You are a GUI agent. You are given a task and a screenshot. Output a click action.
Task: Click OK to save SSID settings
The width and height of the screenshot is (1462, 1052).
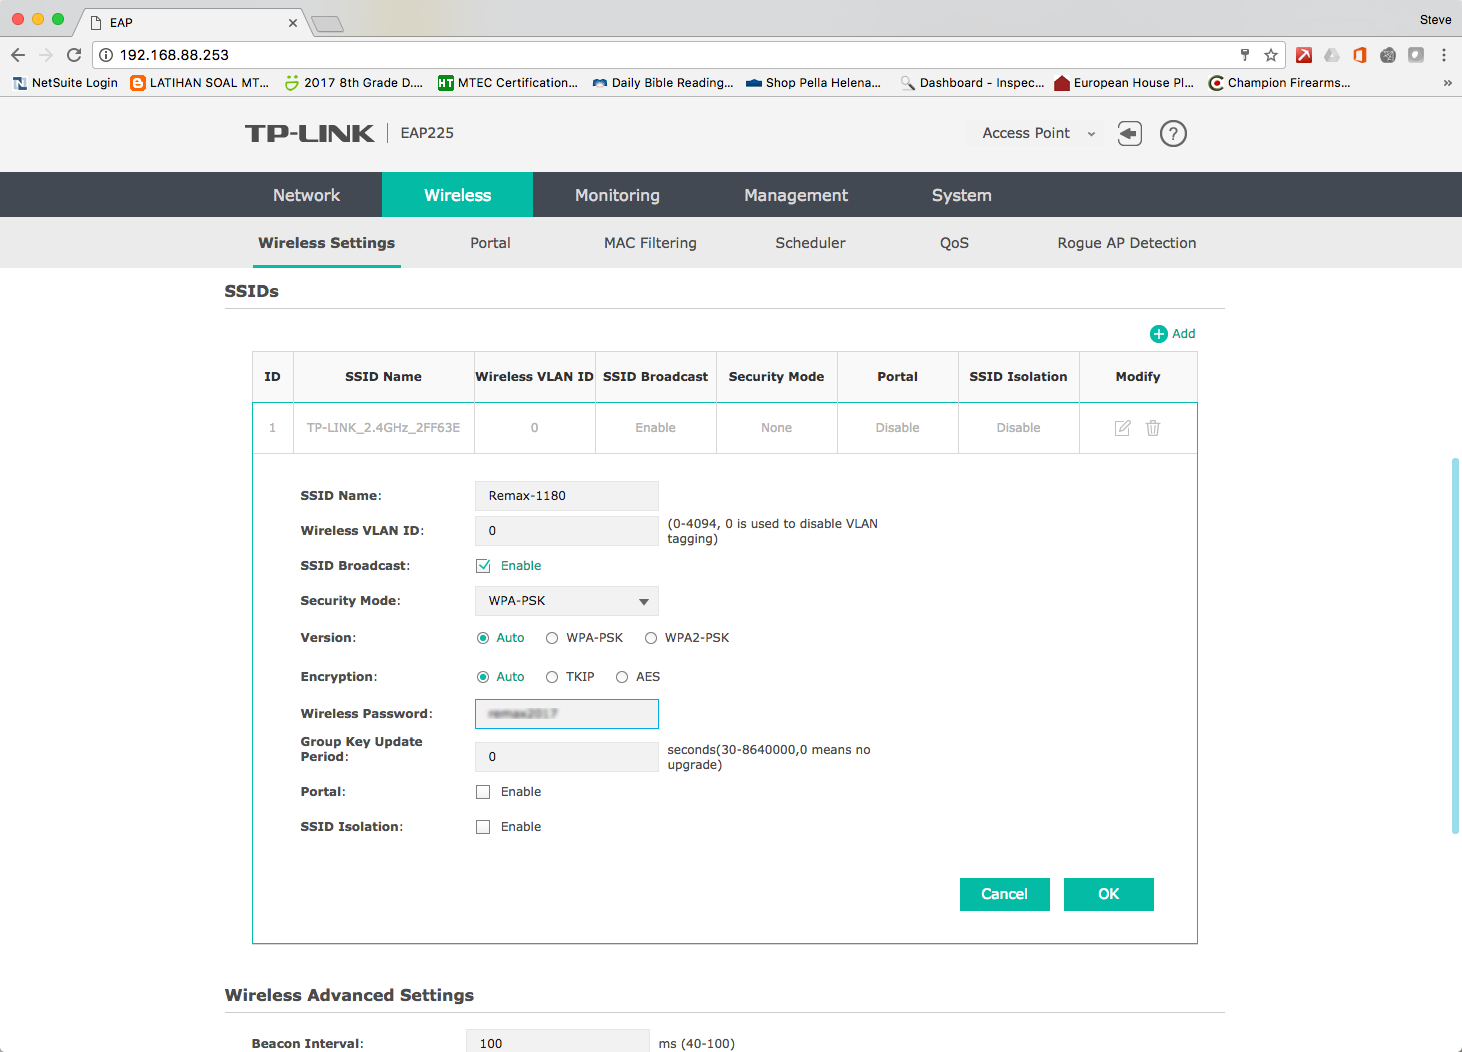tap(1109, 894)
